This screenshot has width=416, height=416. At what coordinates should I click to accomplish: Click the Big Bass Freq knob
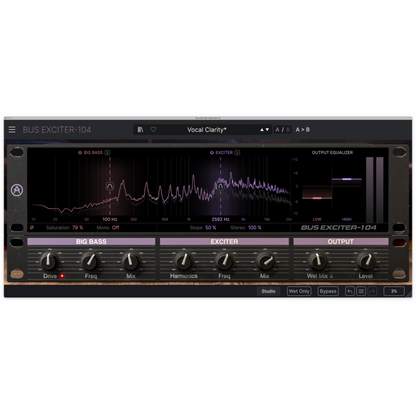pyautogui.click(x=91, y=261)
